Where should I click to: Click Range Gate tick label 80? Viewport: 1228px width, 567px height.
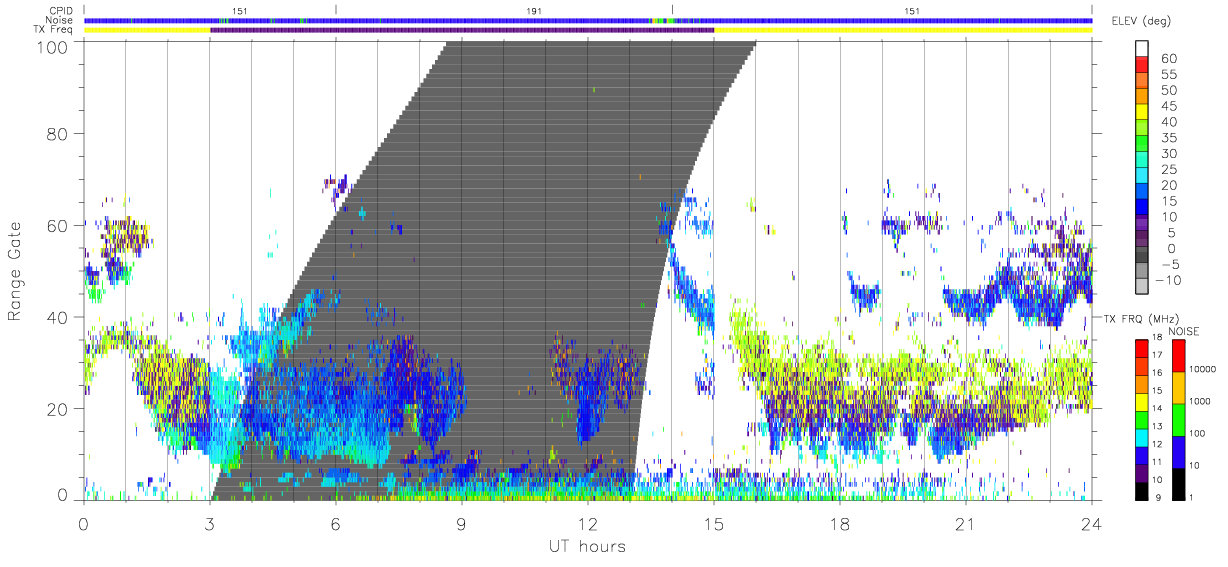tap(57, 133)
